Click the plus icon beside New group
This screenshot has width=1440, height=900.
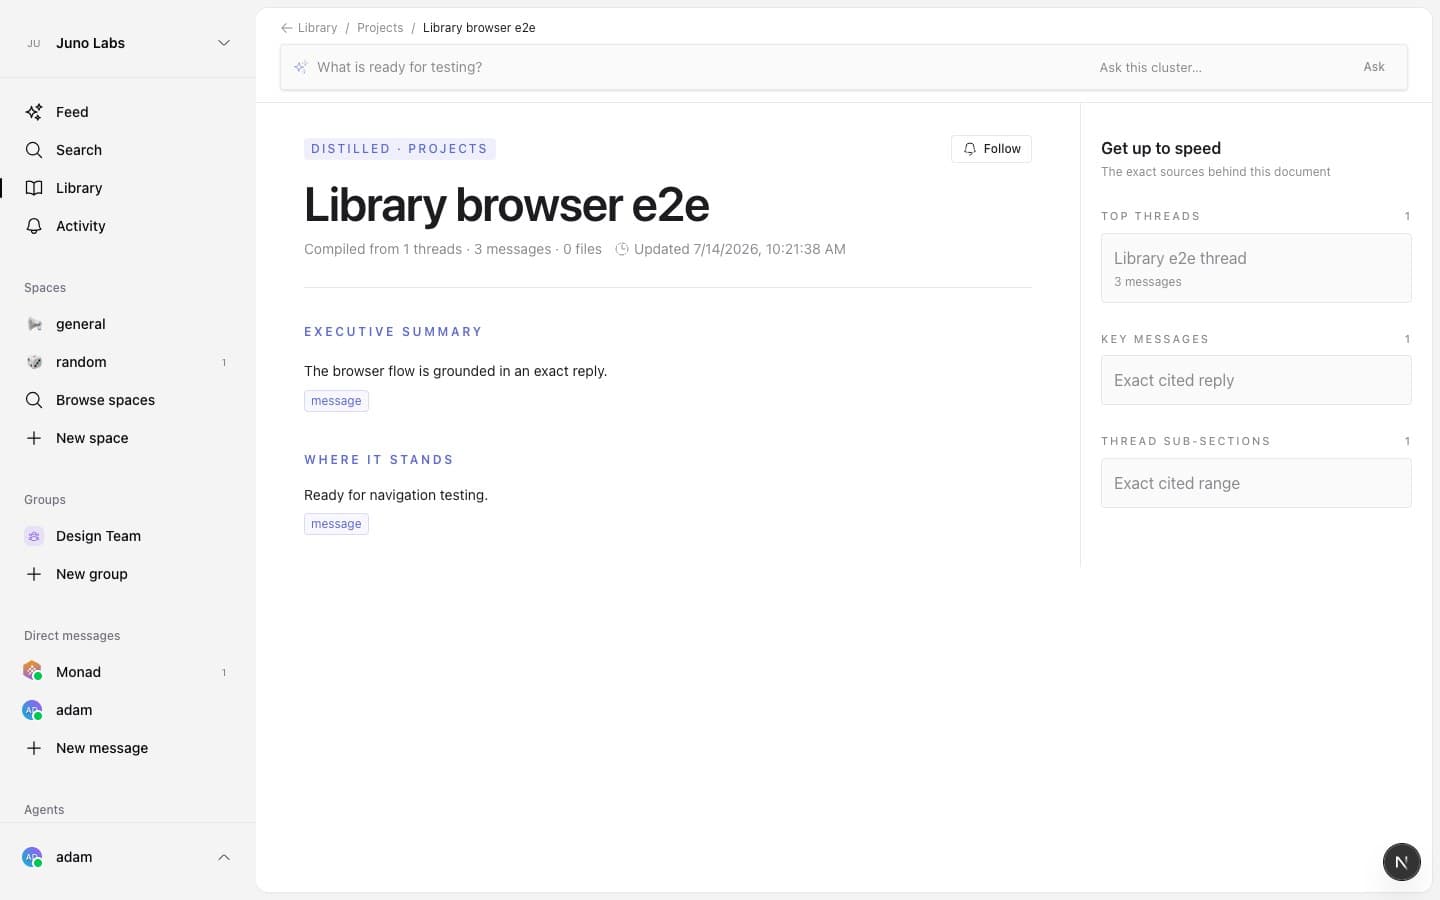[34, 574]
